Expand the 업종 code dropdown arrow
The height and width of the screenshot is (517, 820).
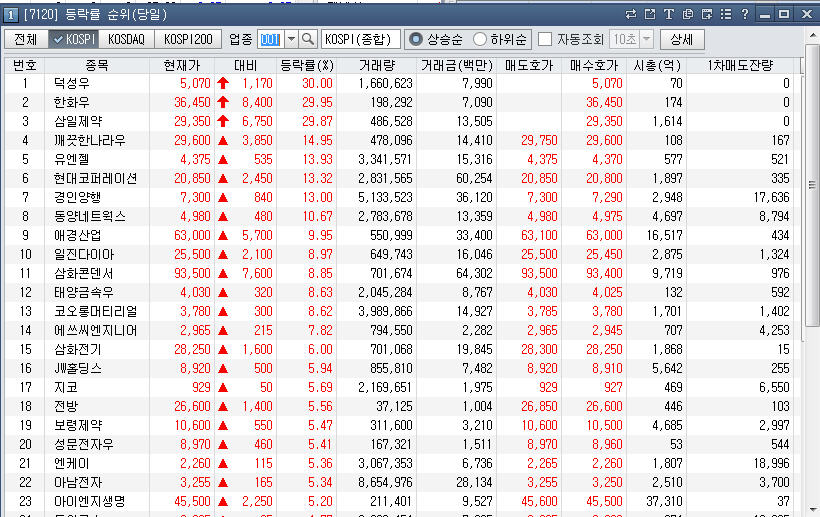click(x=291, y=39)
